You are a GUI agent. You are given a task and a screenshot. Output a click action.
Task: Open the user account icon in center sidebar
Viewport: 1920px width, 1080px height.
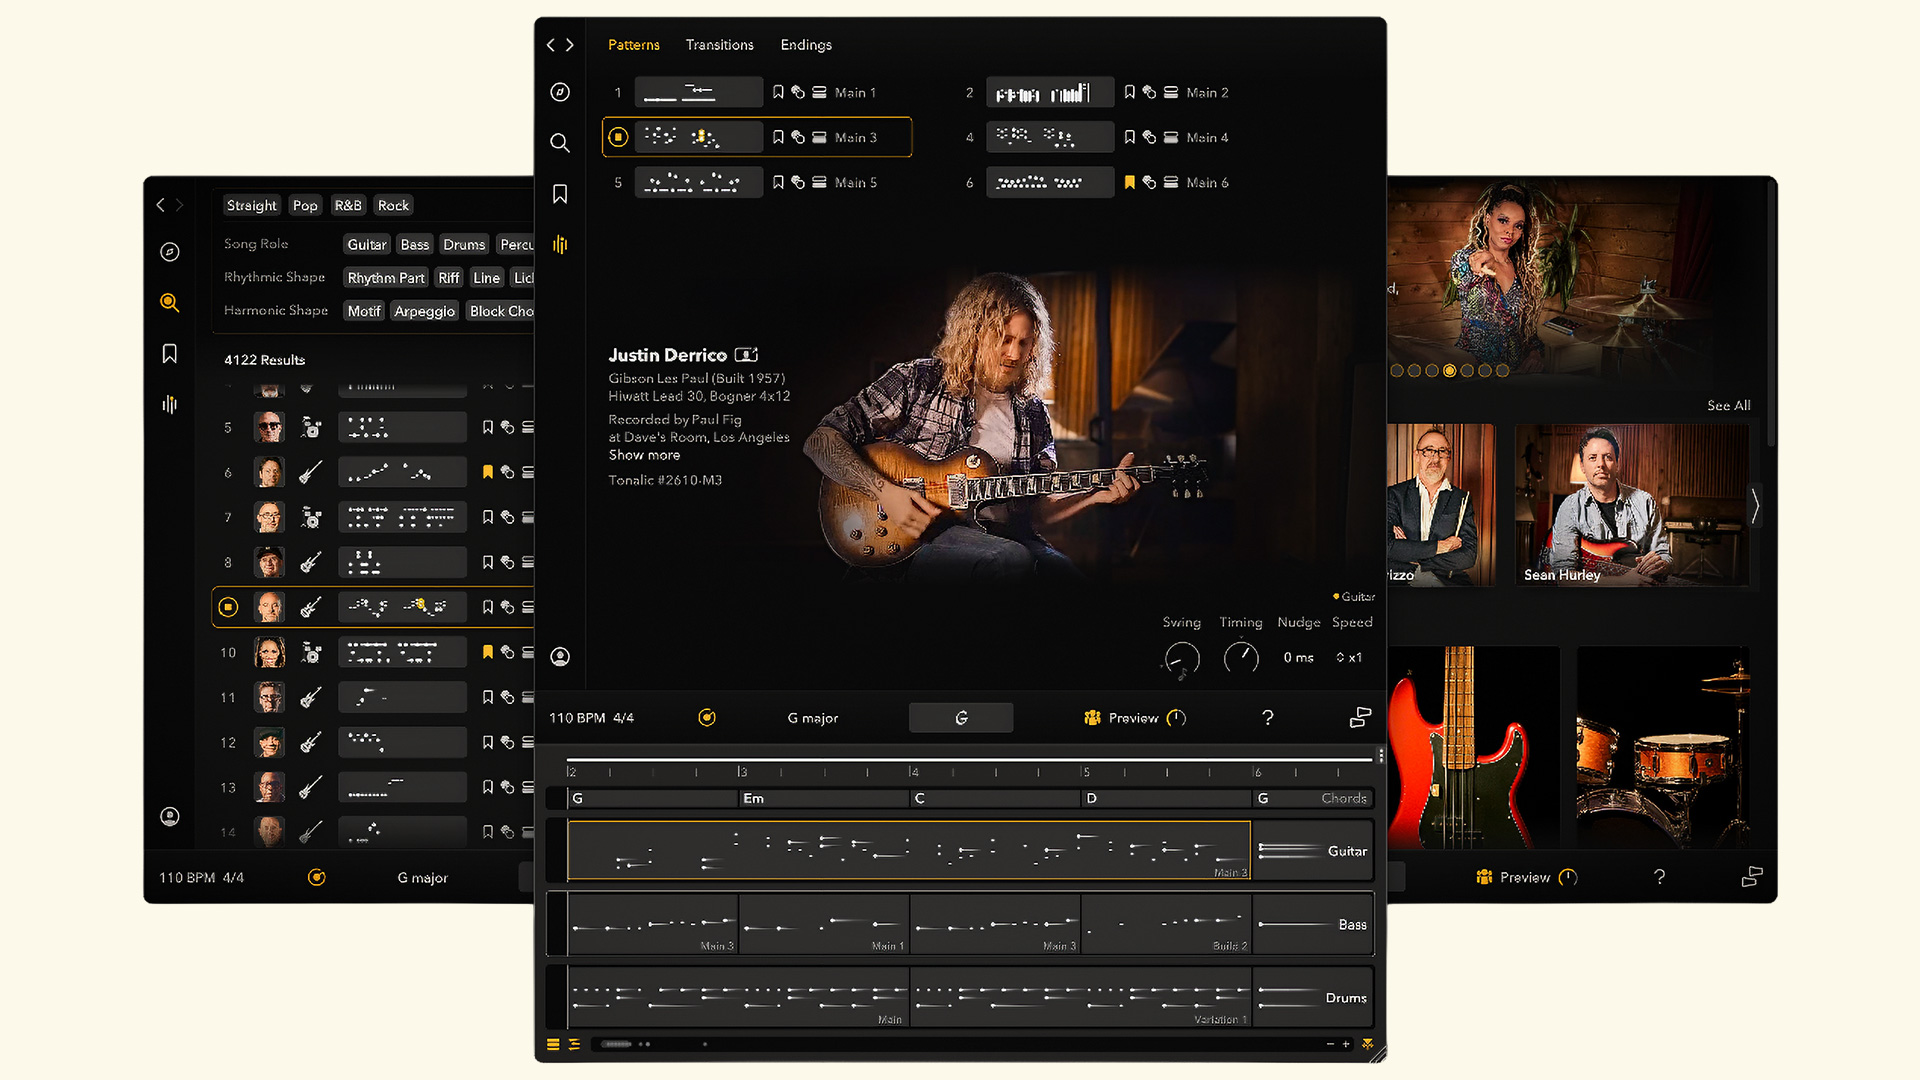(560, 657)
